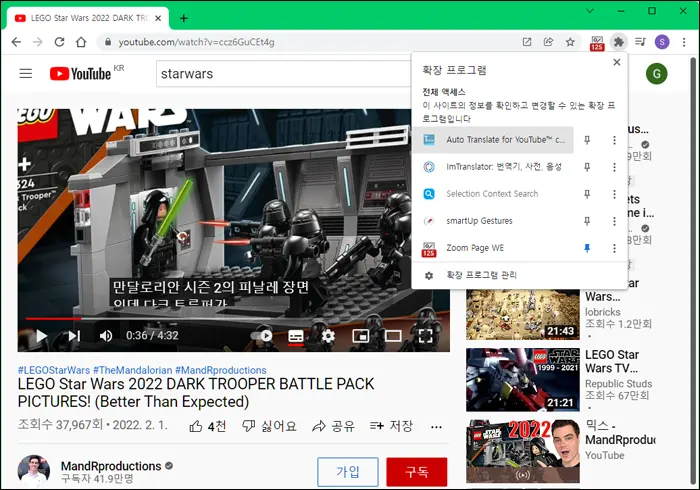Seek on the red video progress bar
This screenshot has width=700, height=490.
pyautogui.click(x=234, y=319)
